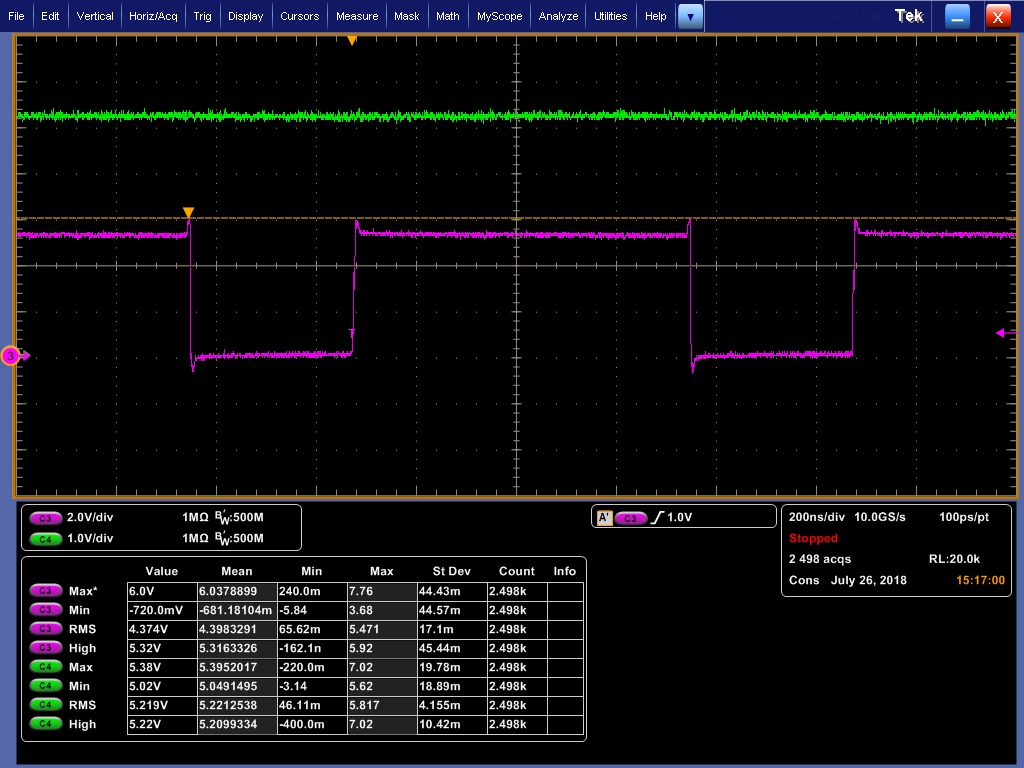
Task: Open the Analyze menu
Action: 558,16
